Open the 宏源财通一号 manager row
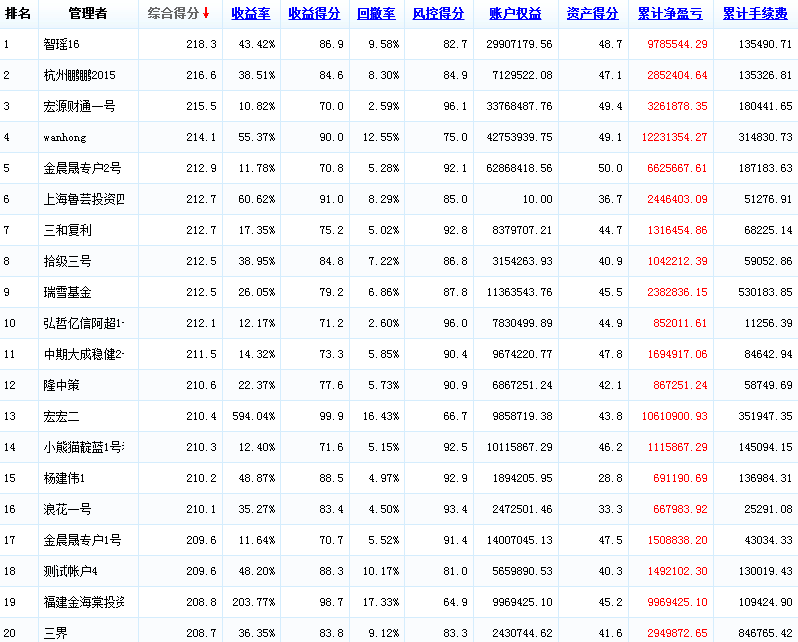The image size is (798, 642). 80,107
